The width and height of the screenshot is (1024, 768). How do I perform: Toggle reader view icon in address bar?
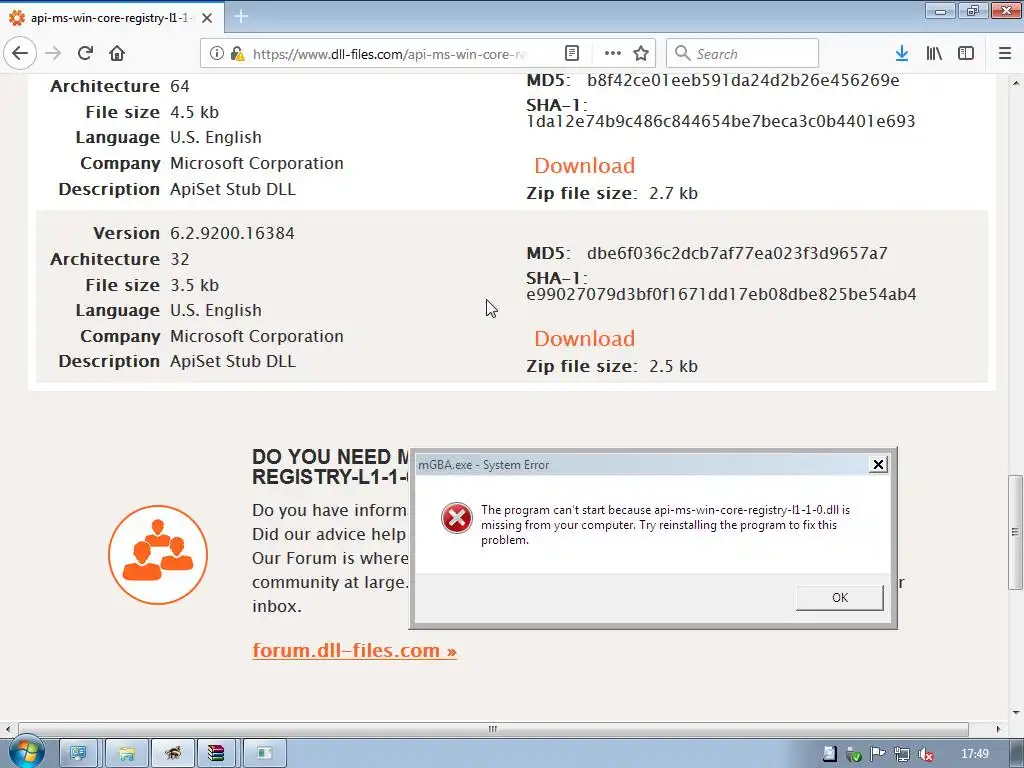pyautogui.click(x=571, y=54)
